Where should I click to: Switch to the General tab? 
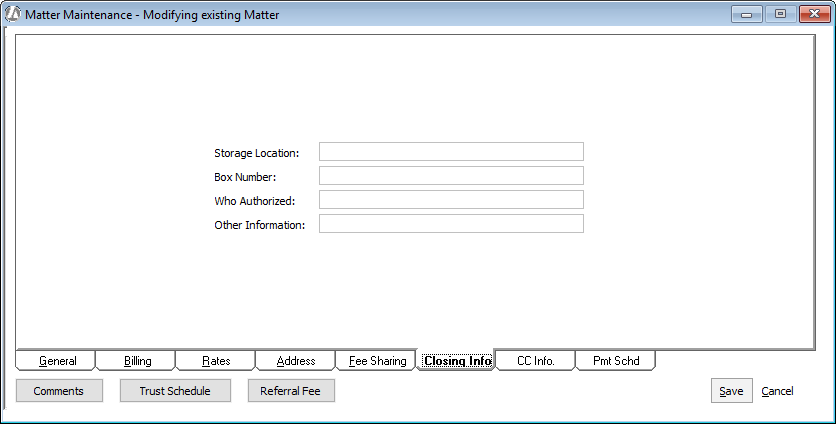pyautogui.click(x=56, y=361)
